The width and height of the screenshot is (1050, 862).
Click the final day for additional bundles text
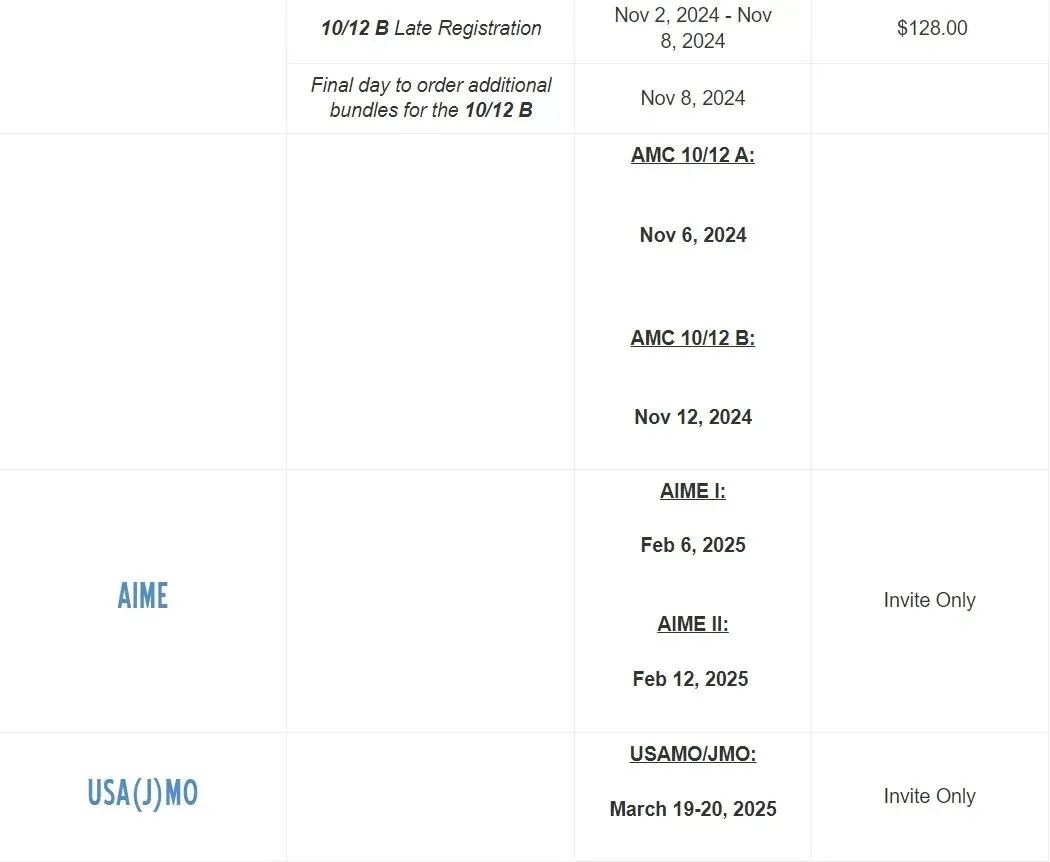(431, 98)
